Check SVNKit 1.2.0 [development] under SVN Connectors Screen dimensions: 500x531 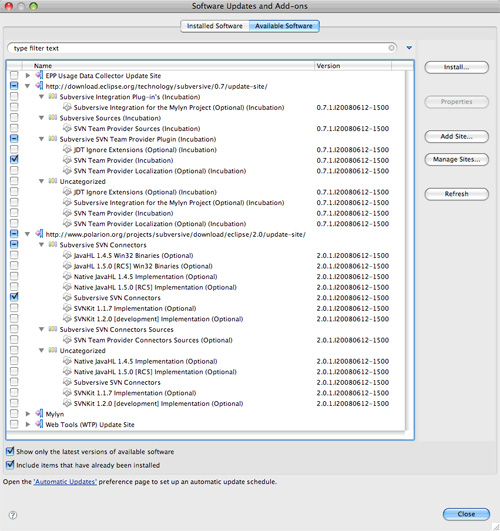(x=14, y=318)
